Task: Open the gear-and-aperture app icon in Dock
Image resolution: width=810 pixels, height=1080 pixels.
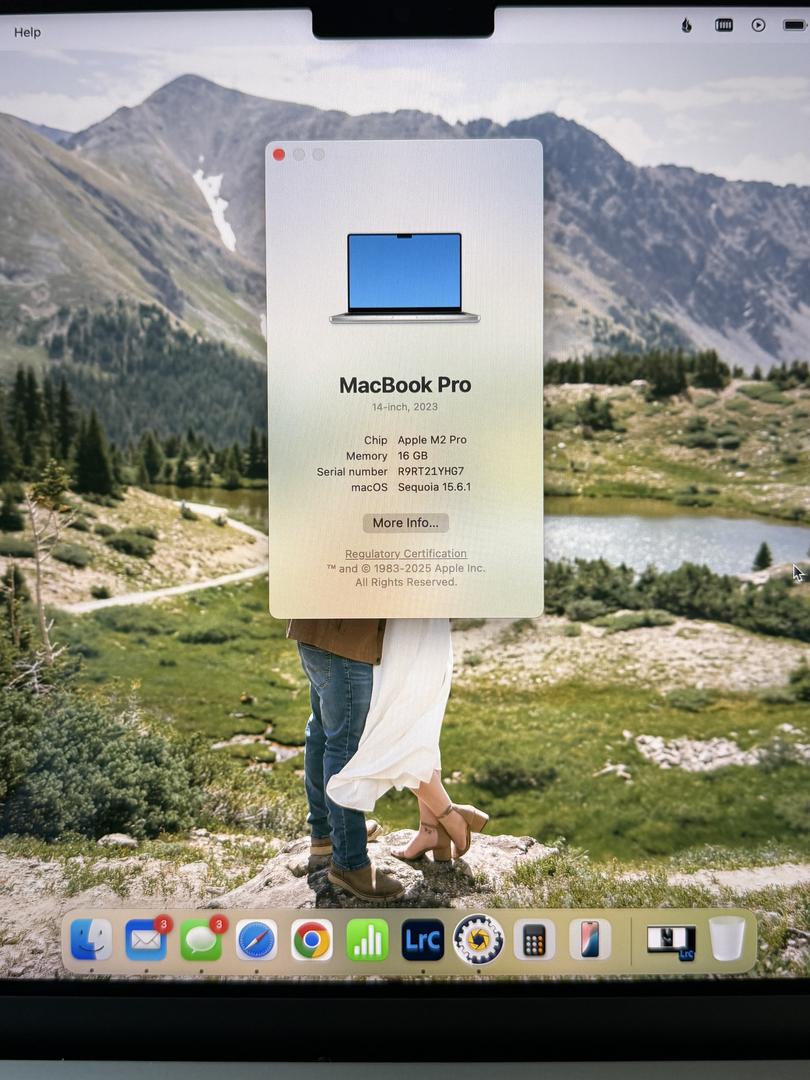Action: click(x=478, y=940)
